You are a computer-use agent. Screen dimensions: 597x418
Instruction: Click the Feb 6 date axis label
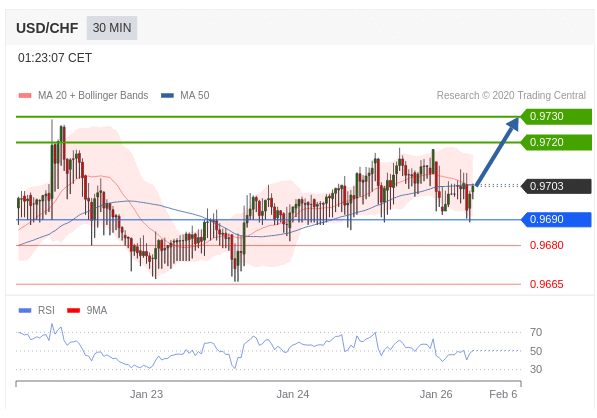pyautogui.click(x=503, y=394)
